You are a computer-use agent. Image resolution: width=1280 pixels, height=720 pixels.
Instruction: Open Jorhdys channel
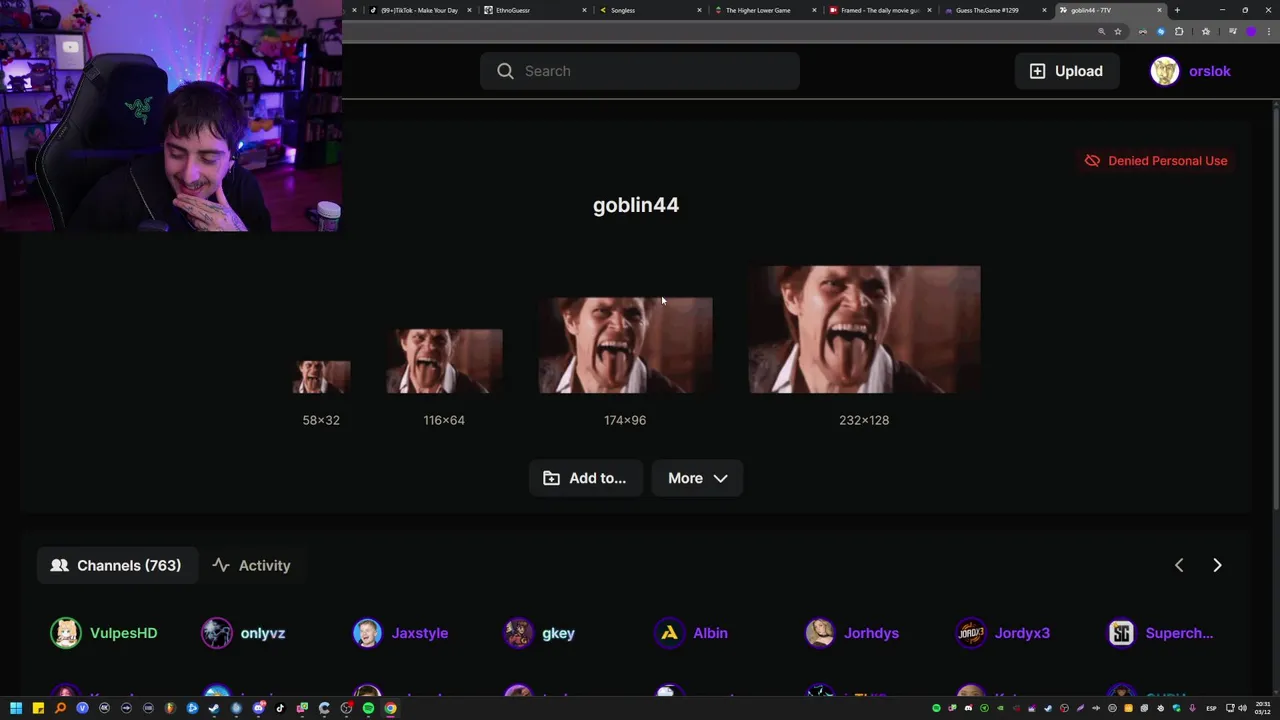[x=852, y=633]
